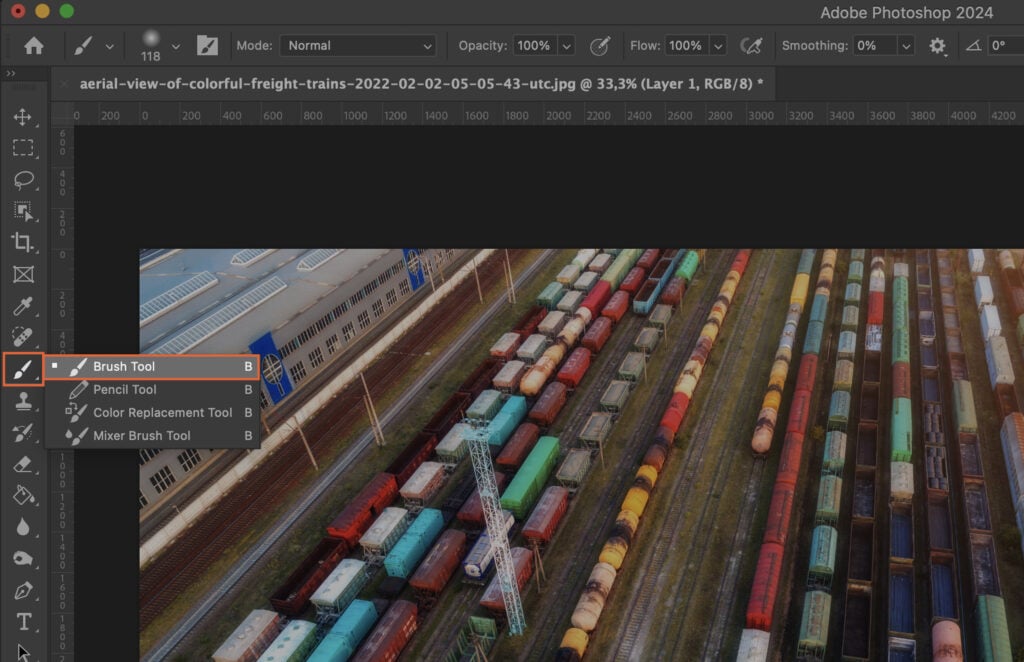Select the Eraser tool
1024x662 pixels.
(x=24, y=462)
